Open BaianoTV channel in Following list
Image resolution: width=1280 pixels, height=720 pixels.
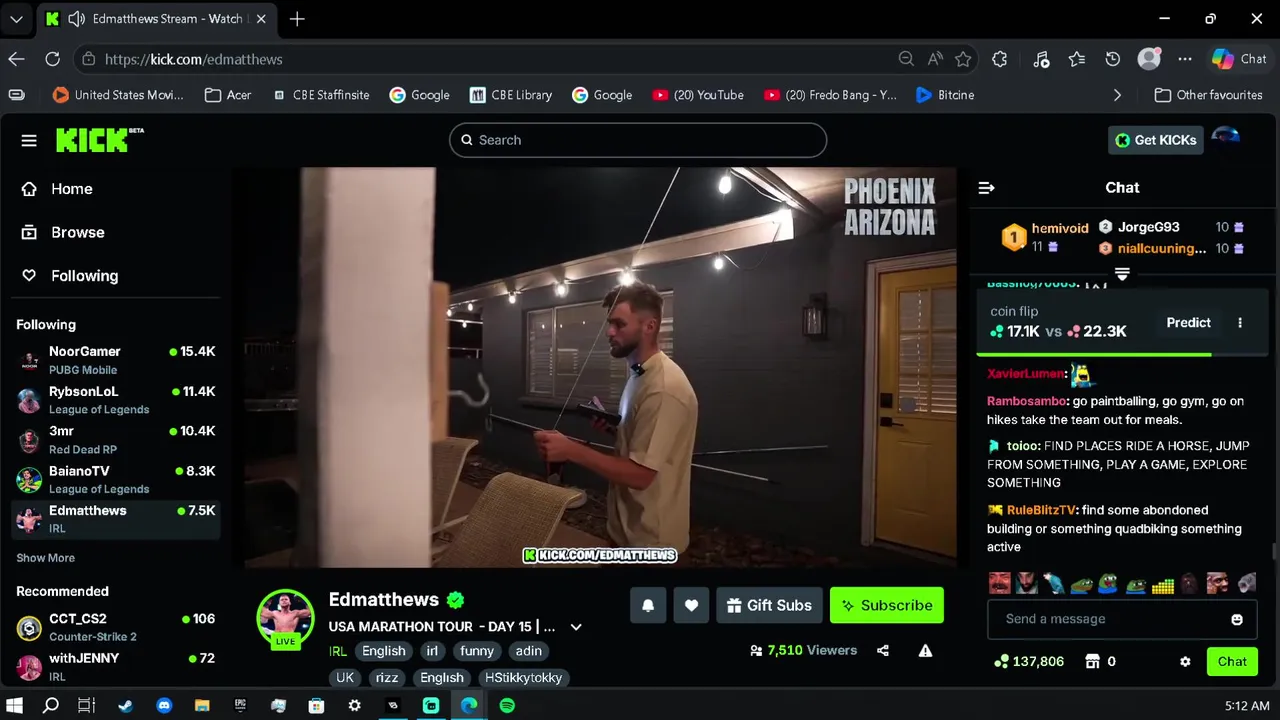coord(116,479)
